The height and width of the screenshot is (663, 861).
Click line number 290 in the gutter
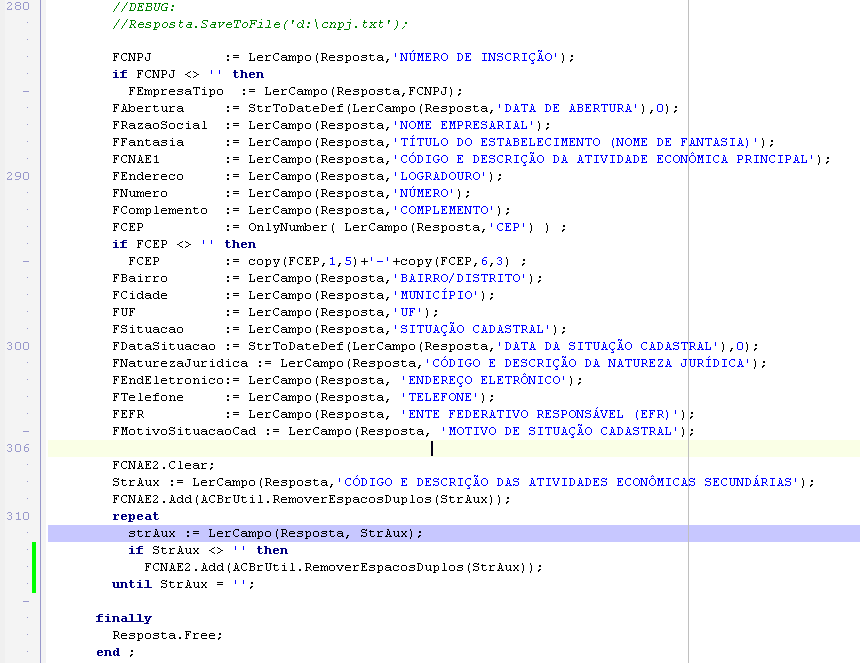(18, 176)
